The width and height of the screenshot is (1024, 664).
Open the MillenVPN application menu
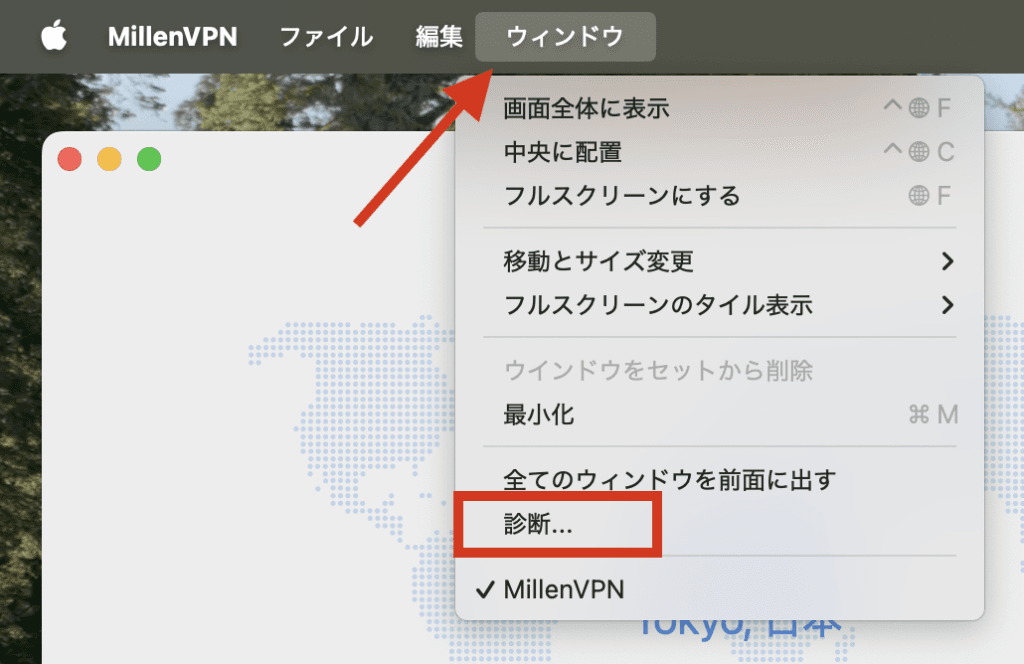172,37
